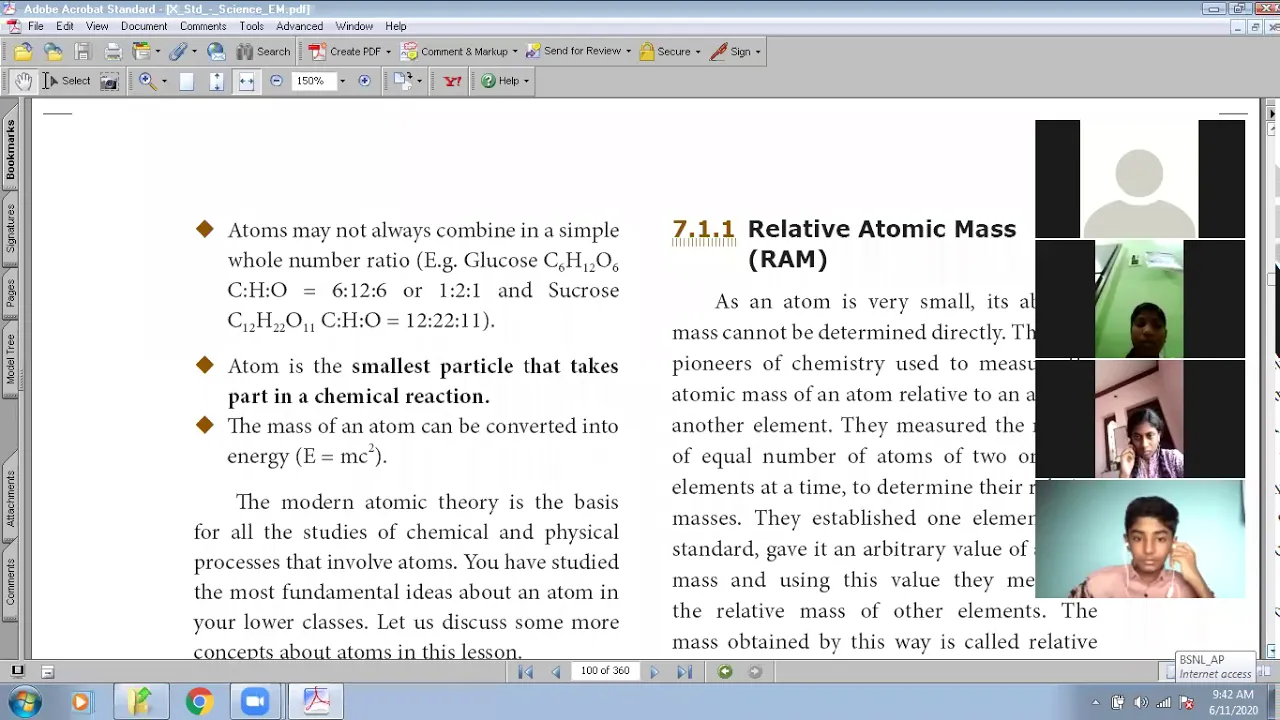Expand the Secure dropdown arrow
This screenshot has height=720, width=1280.
[698, 52]
